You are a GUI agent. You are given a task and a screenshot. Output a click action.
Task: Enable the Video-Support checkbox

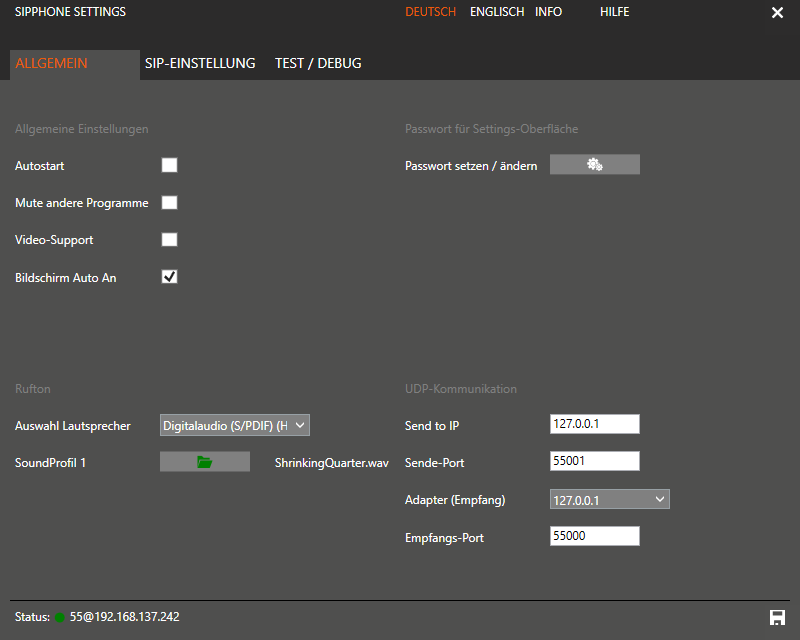tap(170, 240)
